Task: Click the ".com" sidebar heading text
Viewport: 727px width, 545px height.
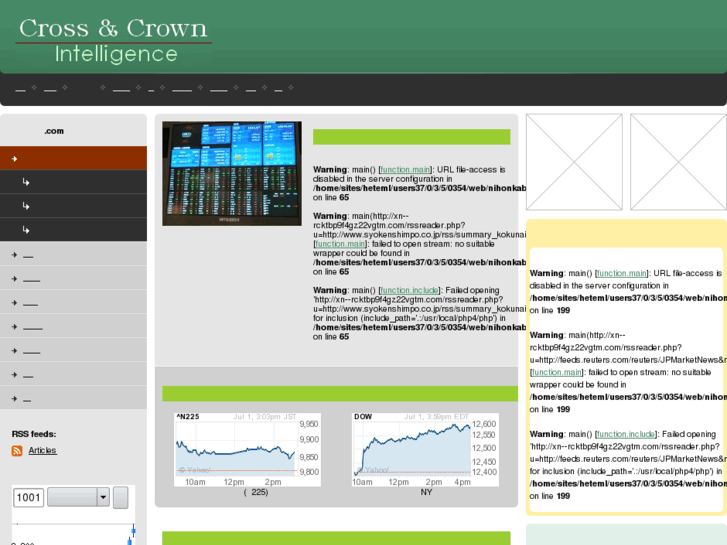Action: (x=54, y=131)
